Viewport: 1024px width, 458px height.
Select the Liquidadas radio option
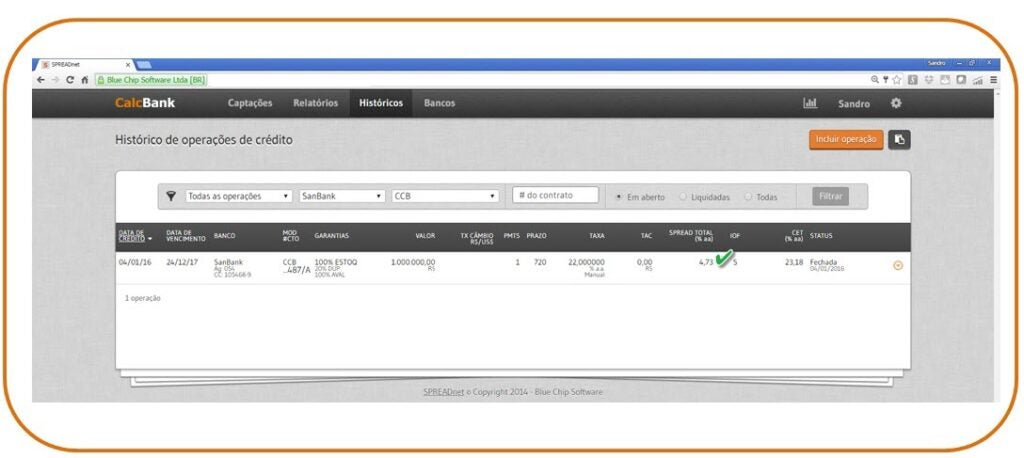(x=684, y=197)
